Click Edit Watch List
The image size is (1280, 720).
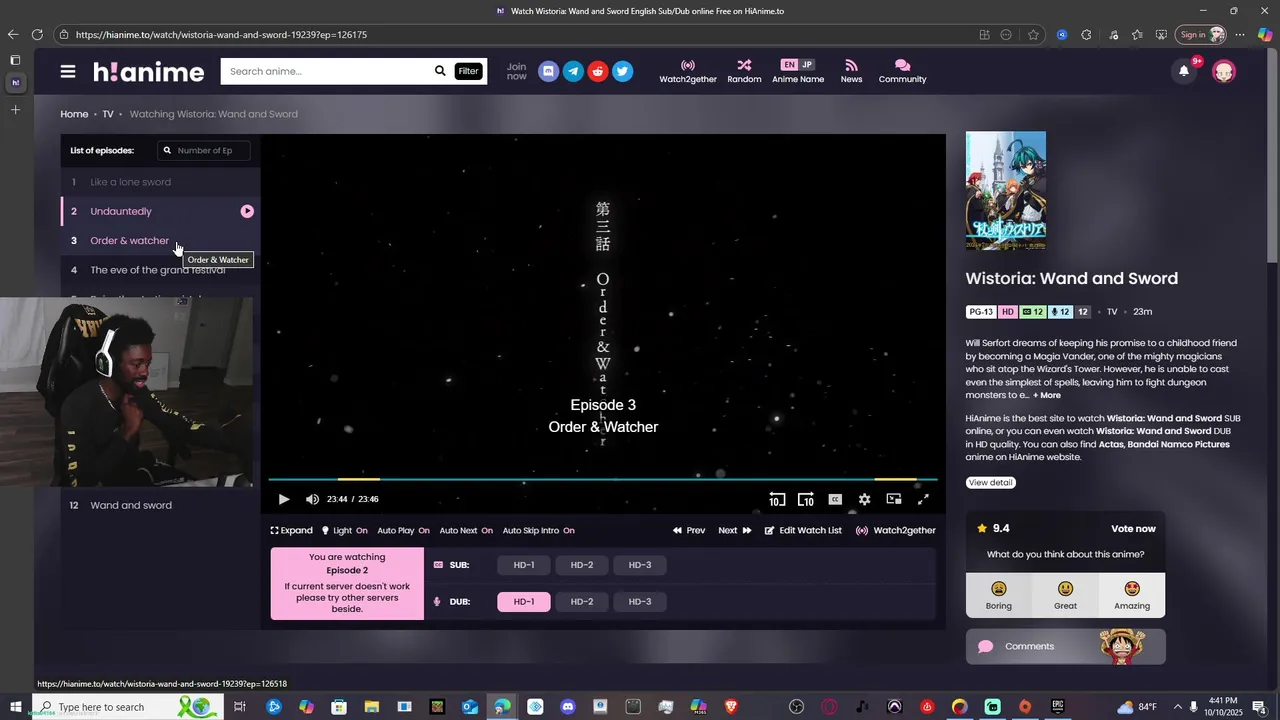803,530
